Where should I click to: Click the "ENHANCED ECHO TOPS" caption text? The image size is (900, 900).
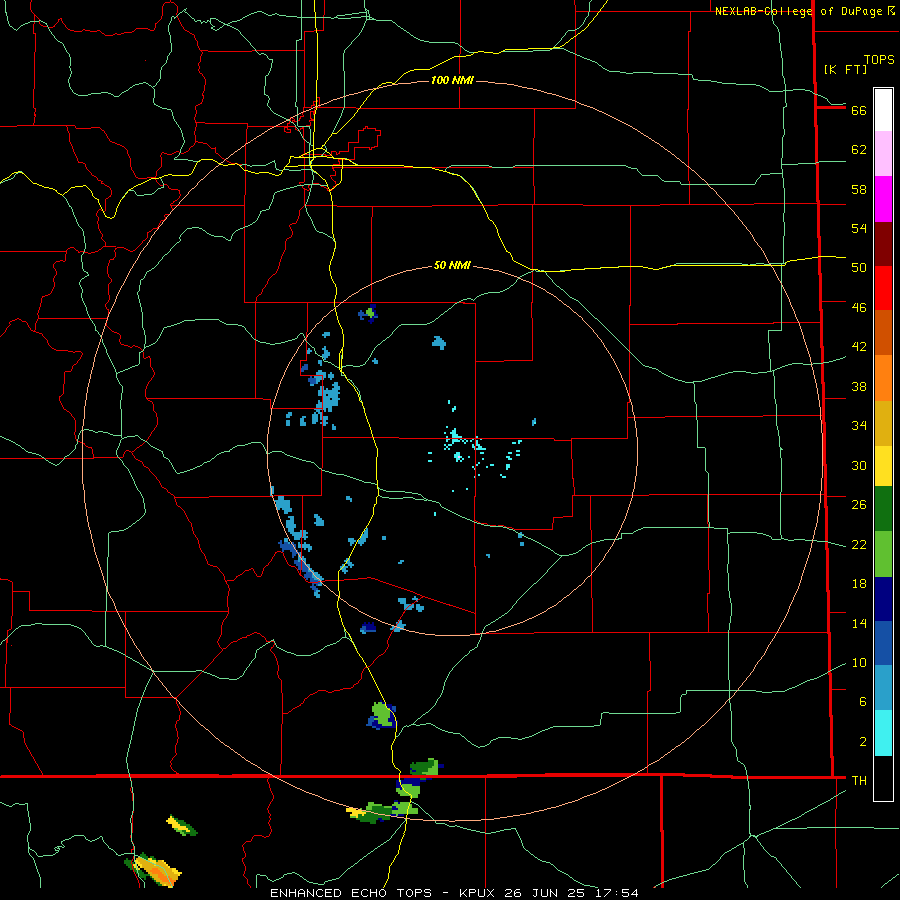[351, 893]
